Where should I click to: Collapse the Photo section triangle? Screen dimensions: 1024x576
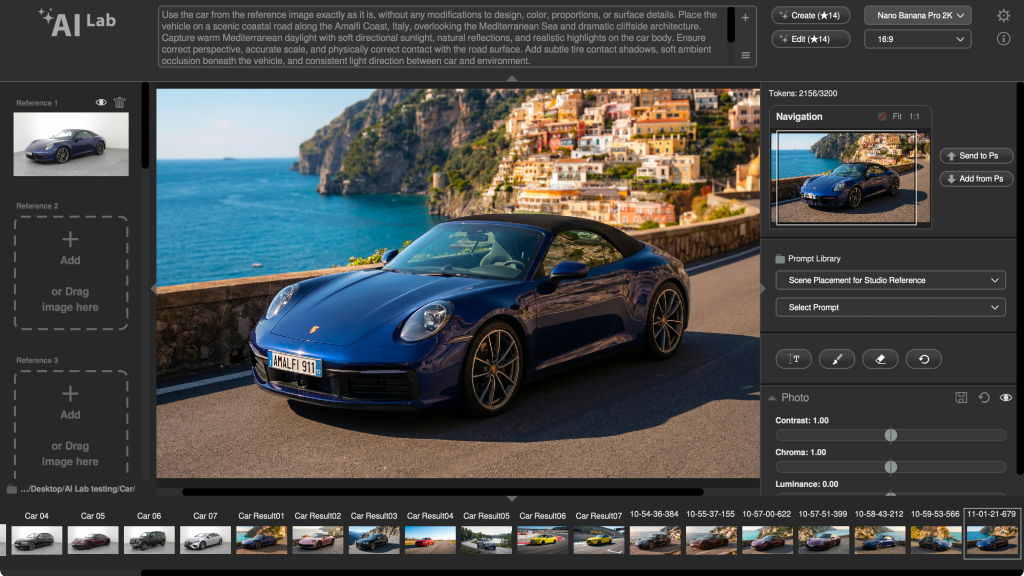point(772,398)
